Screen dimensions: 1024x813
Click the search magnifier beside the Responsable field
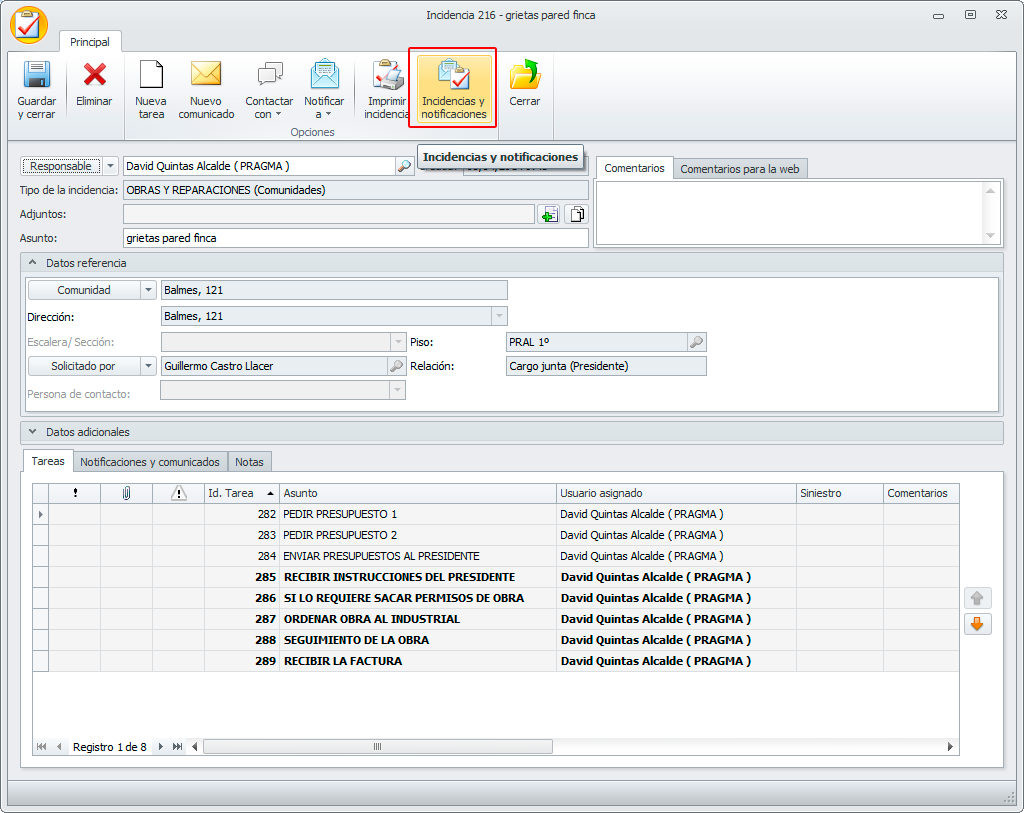pos(403,166)
